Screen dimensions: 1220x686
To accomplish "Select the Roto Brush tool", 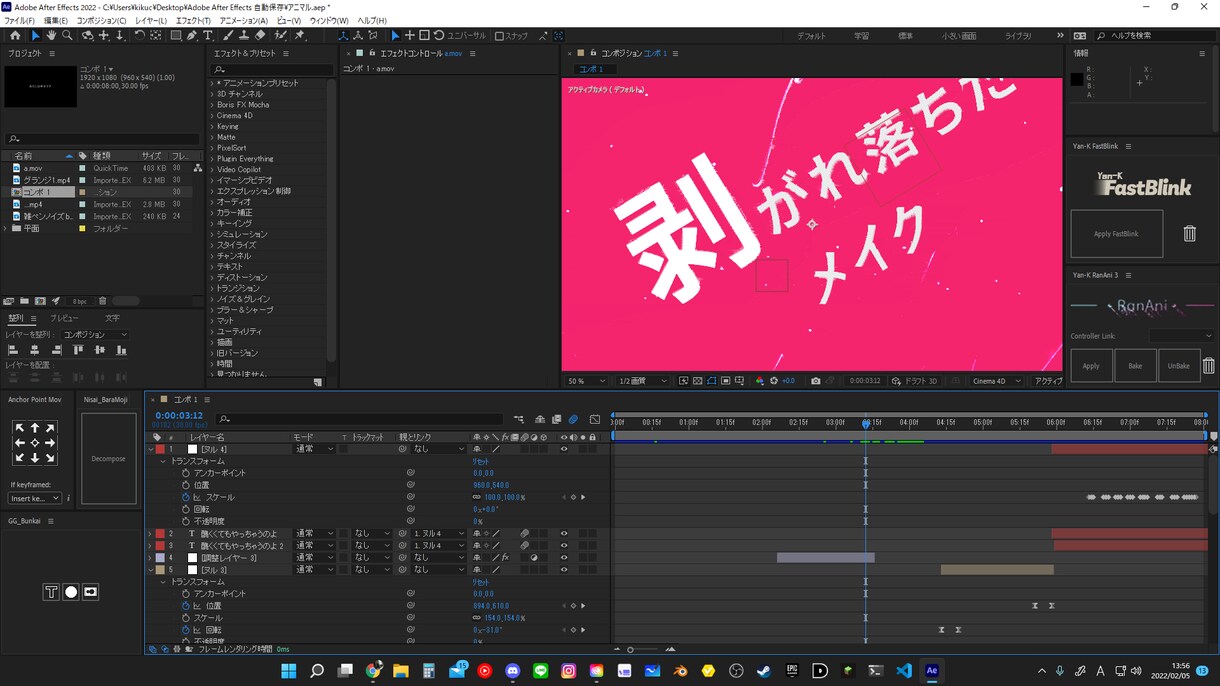I will 281,36.
